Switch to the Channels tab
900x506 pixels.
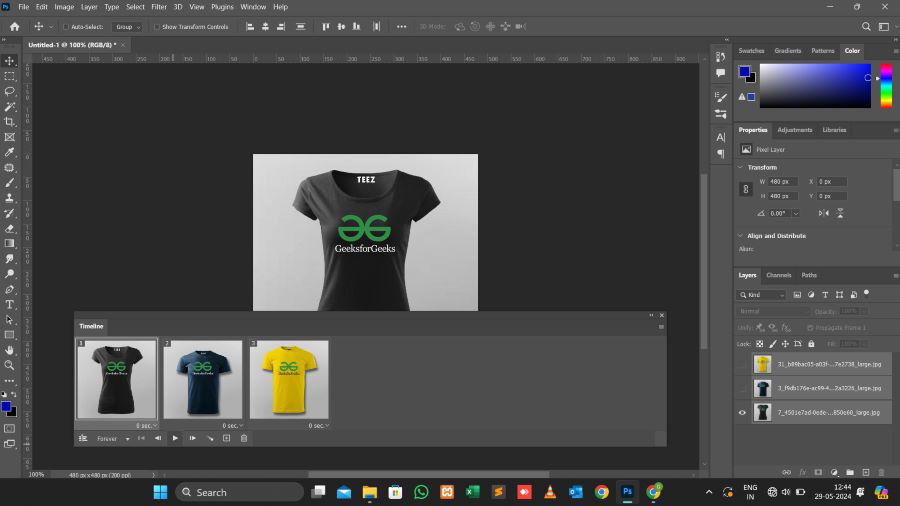(x=778, y=275)
